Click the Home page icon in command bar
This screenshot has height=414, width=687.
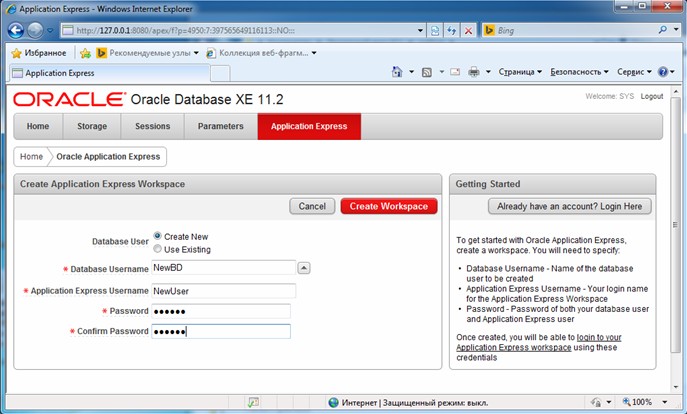coord(397,73)
